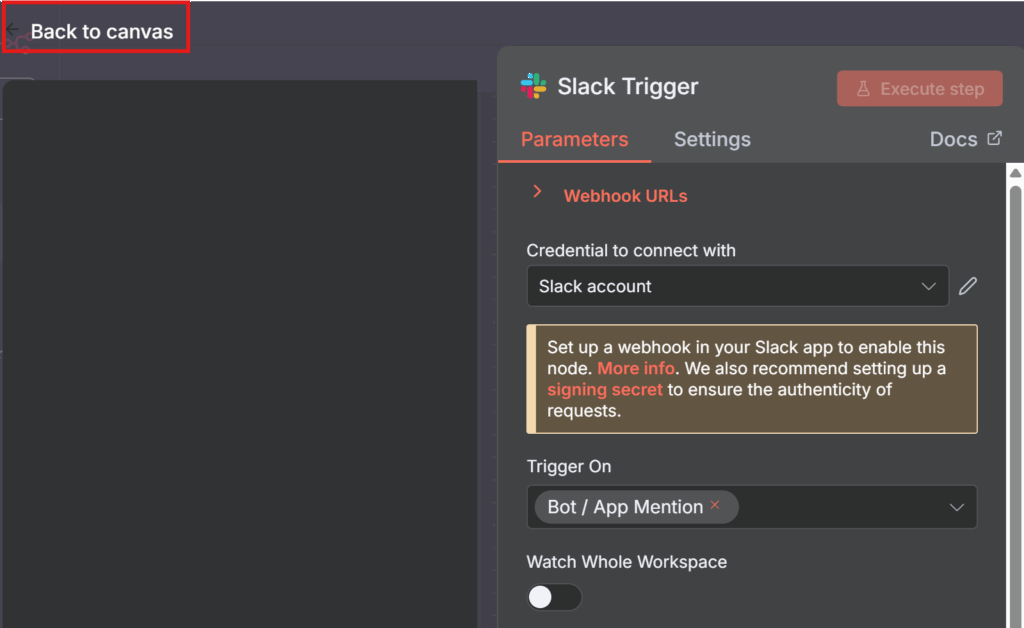Select the Parameters tab
The width and height of the screenshot is (1024, 628).
point(574,140)
